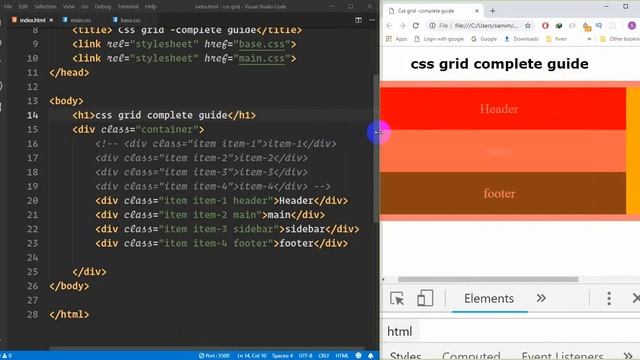Open the Apps bookmarks shortcut
The width and height of the screenshot is (640, 360).
(397, 39)
